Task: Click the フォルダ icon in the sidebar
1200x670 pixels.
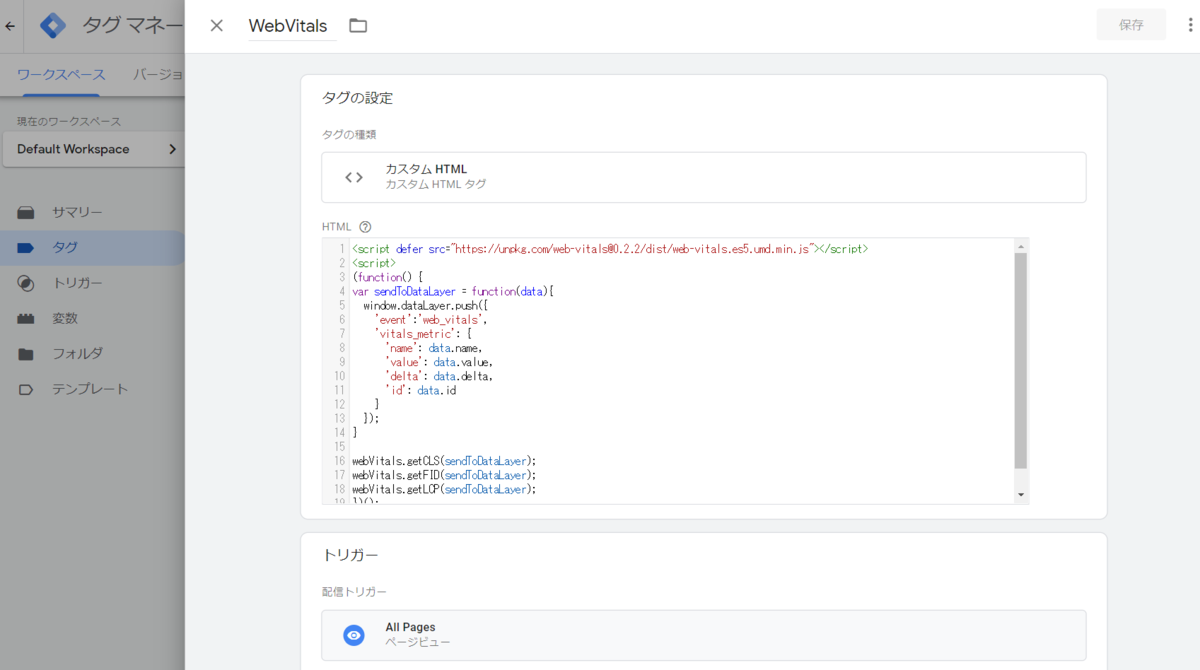Action: (26, 354)
